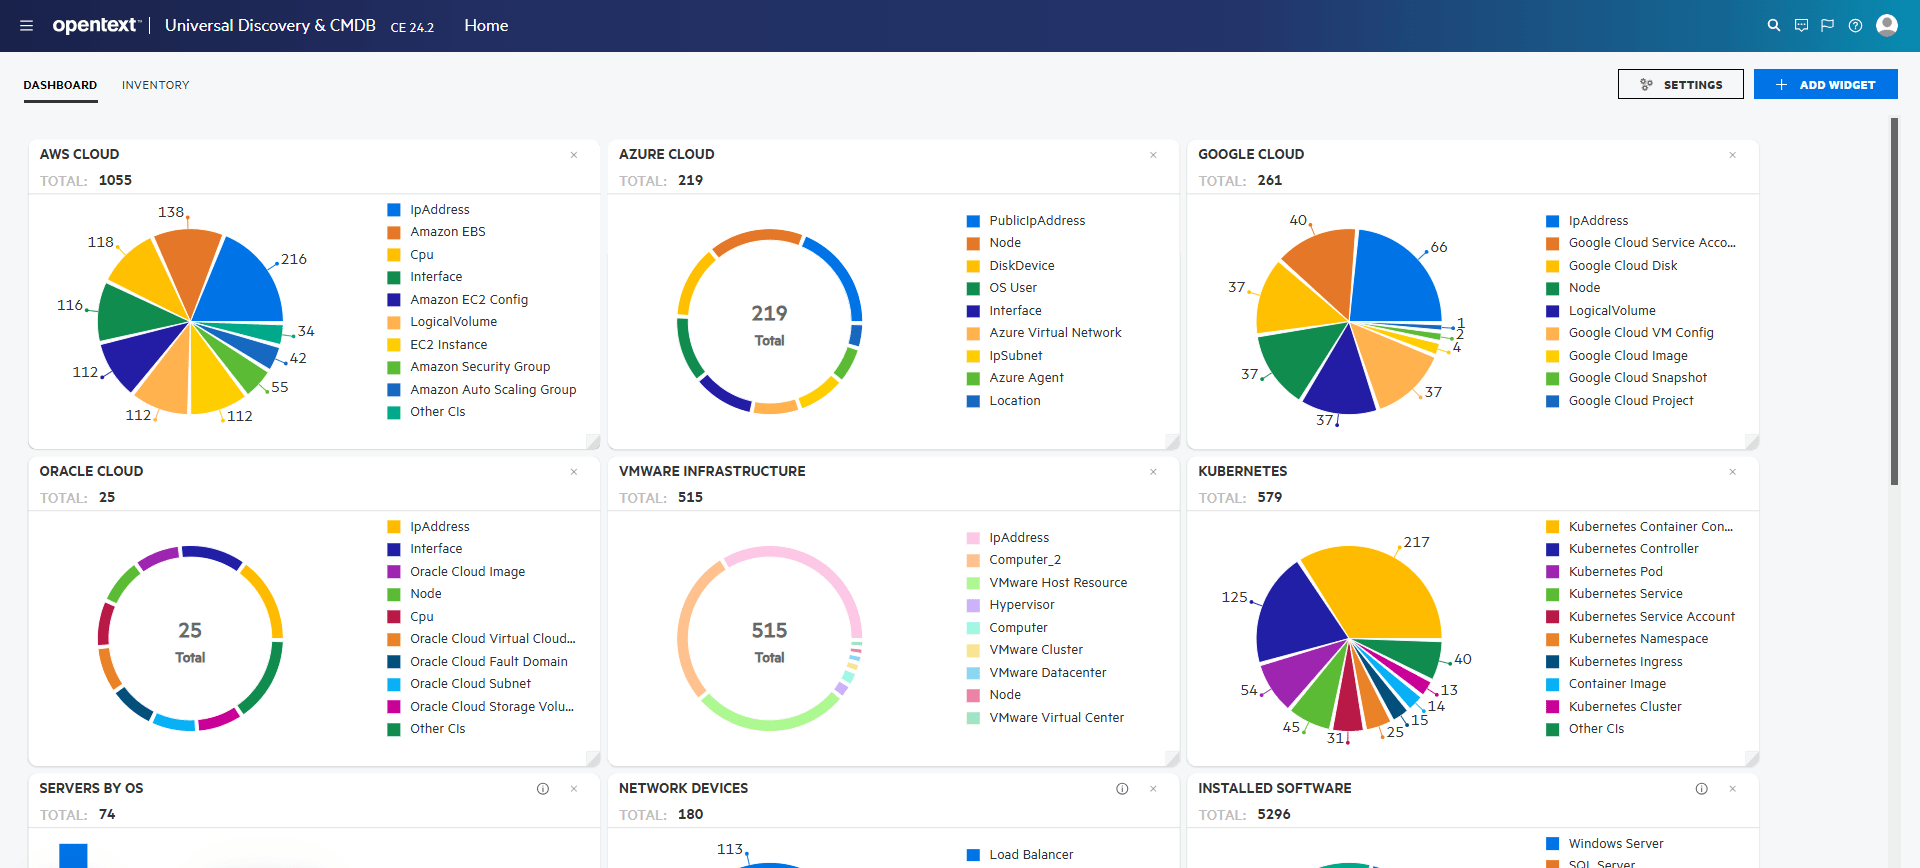Toggle IpAddress legend in AWS Cloud
1920x868 pixels.
[428, 210]
